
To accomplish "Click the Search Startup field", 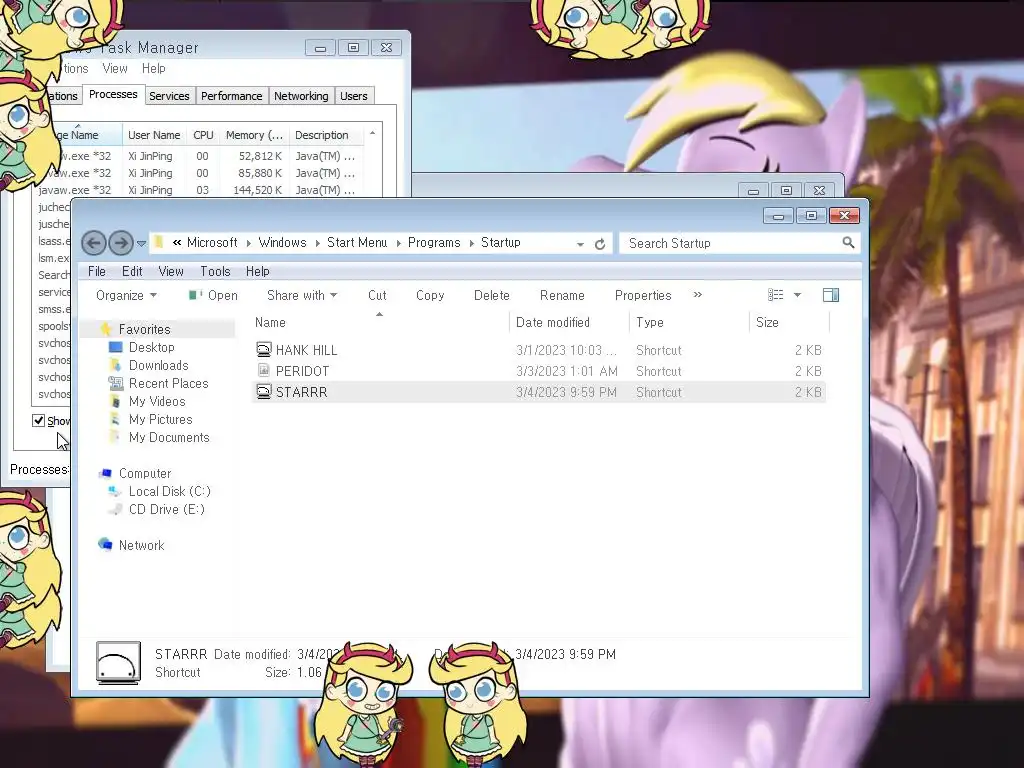I will [739, 243].
